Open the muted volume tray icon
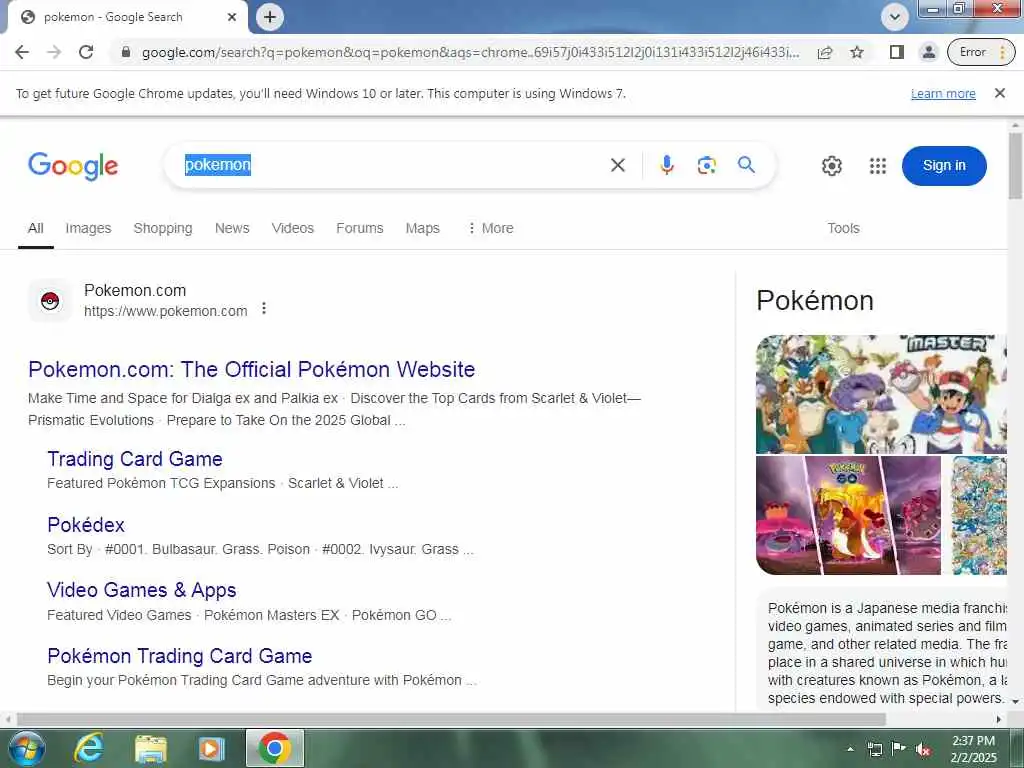 point(923,749)
